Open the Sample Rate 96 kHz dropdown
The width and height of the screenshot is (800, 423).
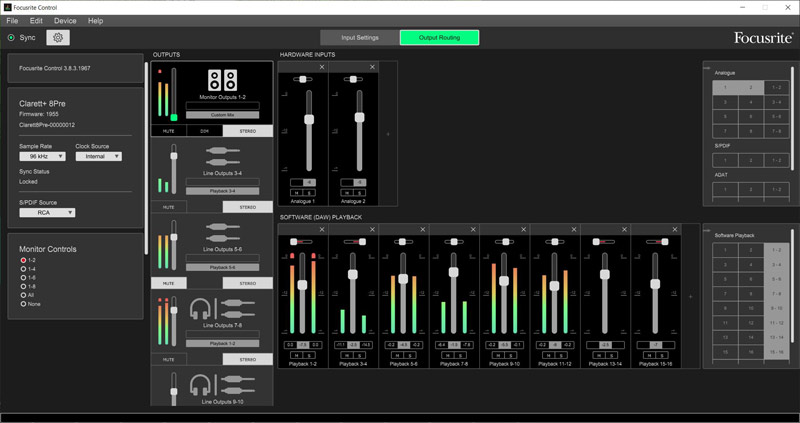[43, 156]
